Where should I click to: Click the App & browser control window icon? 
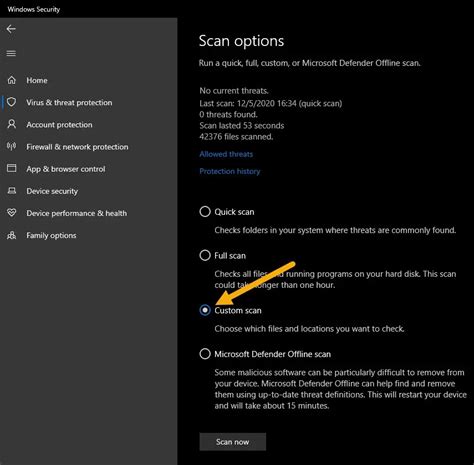(12, 168)
